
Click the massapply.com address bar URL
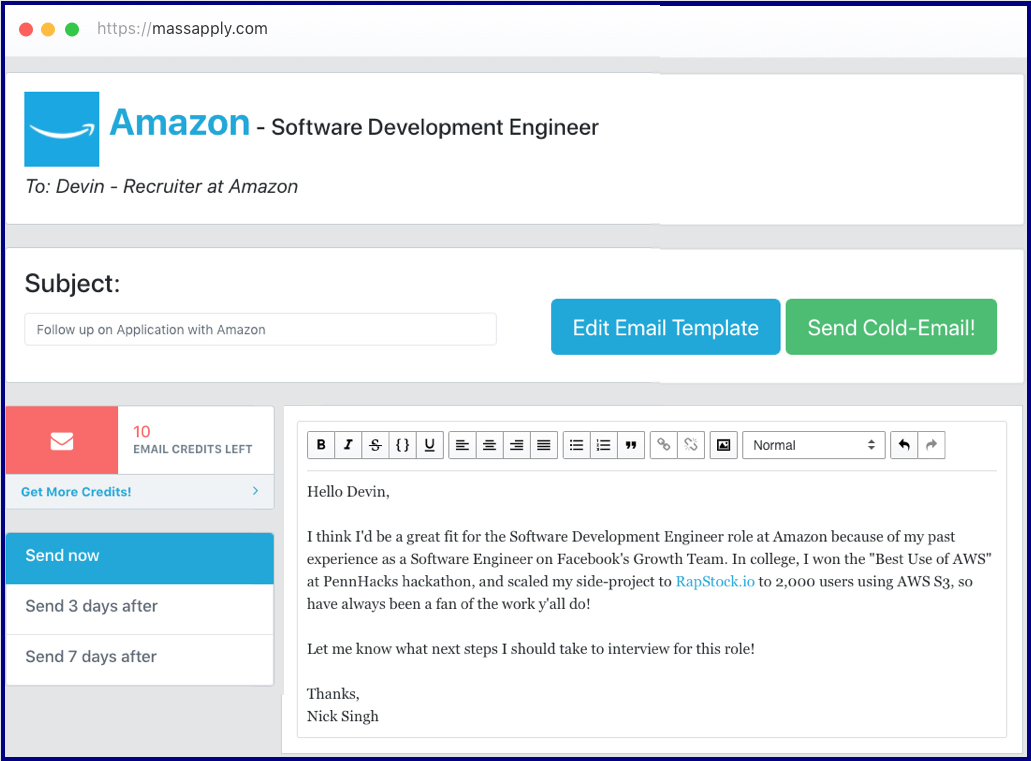pyautogui.click(x=182, y=28)
